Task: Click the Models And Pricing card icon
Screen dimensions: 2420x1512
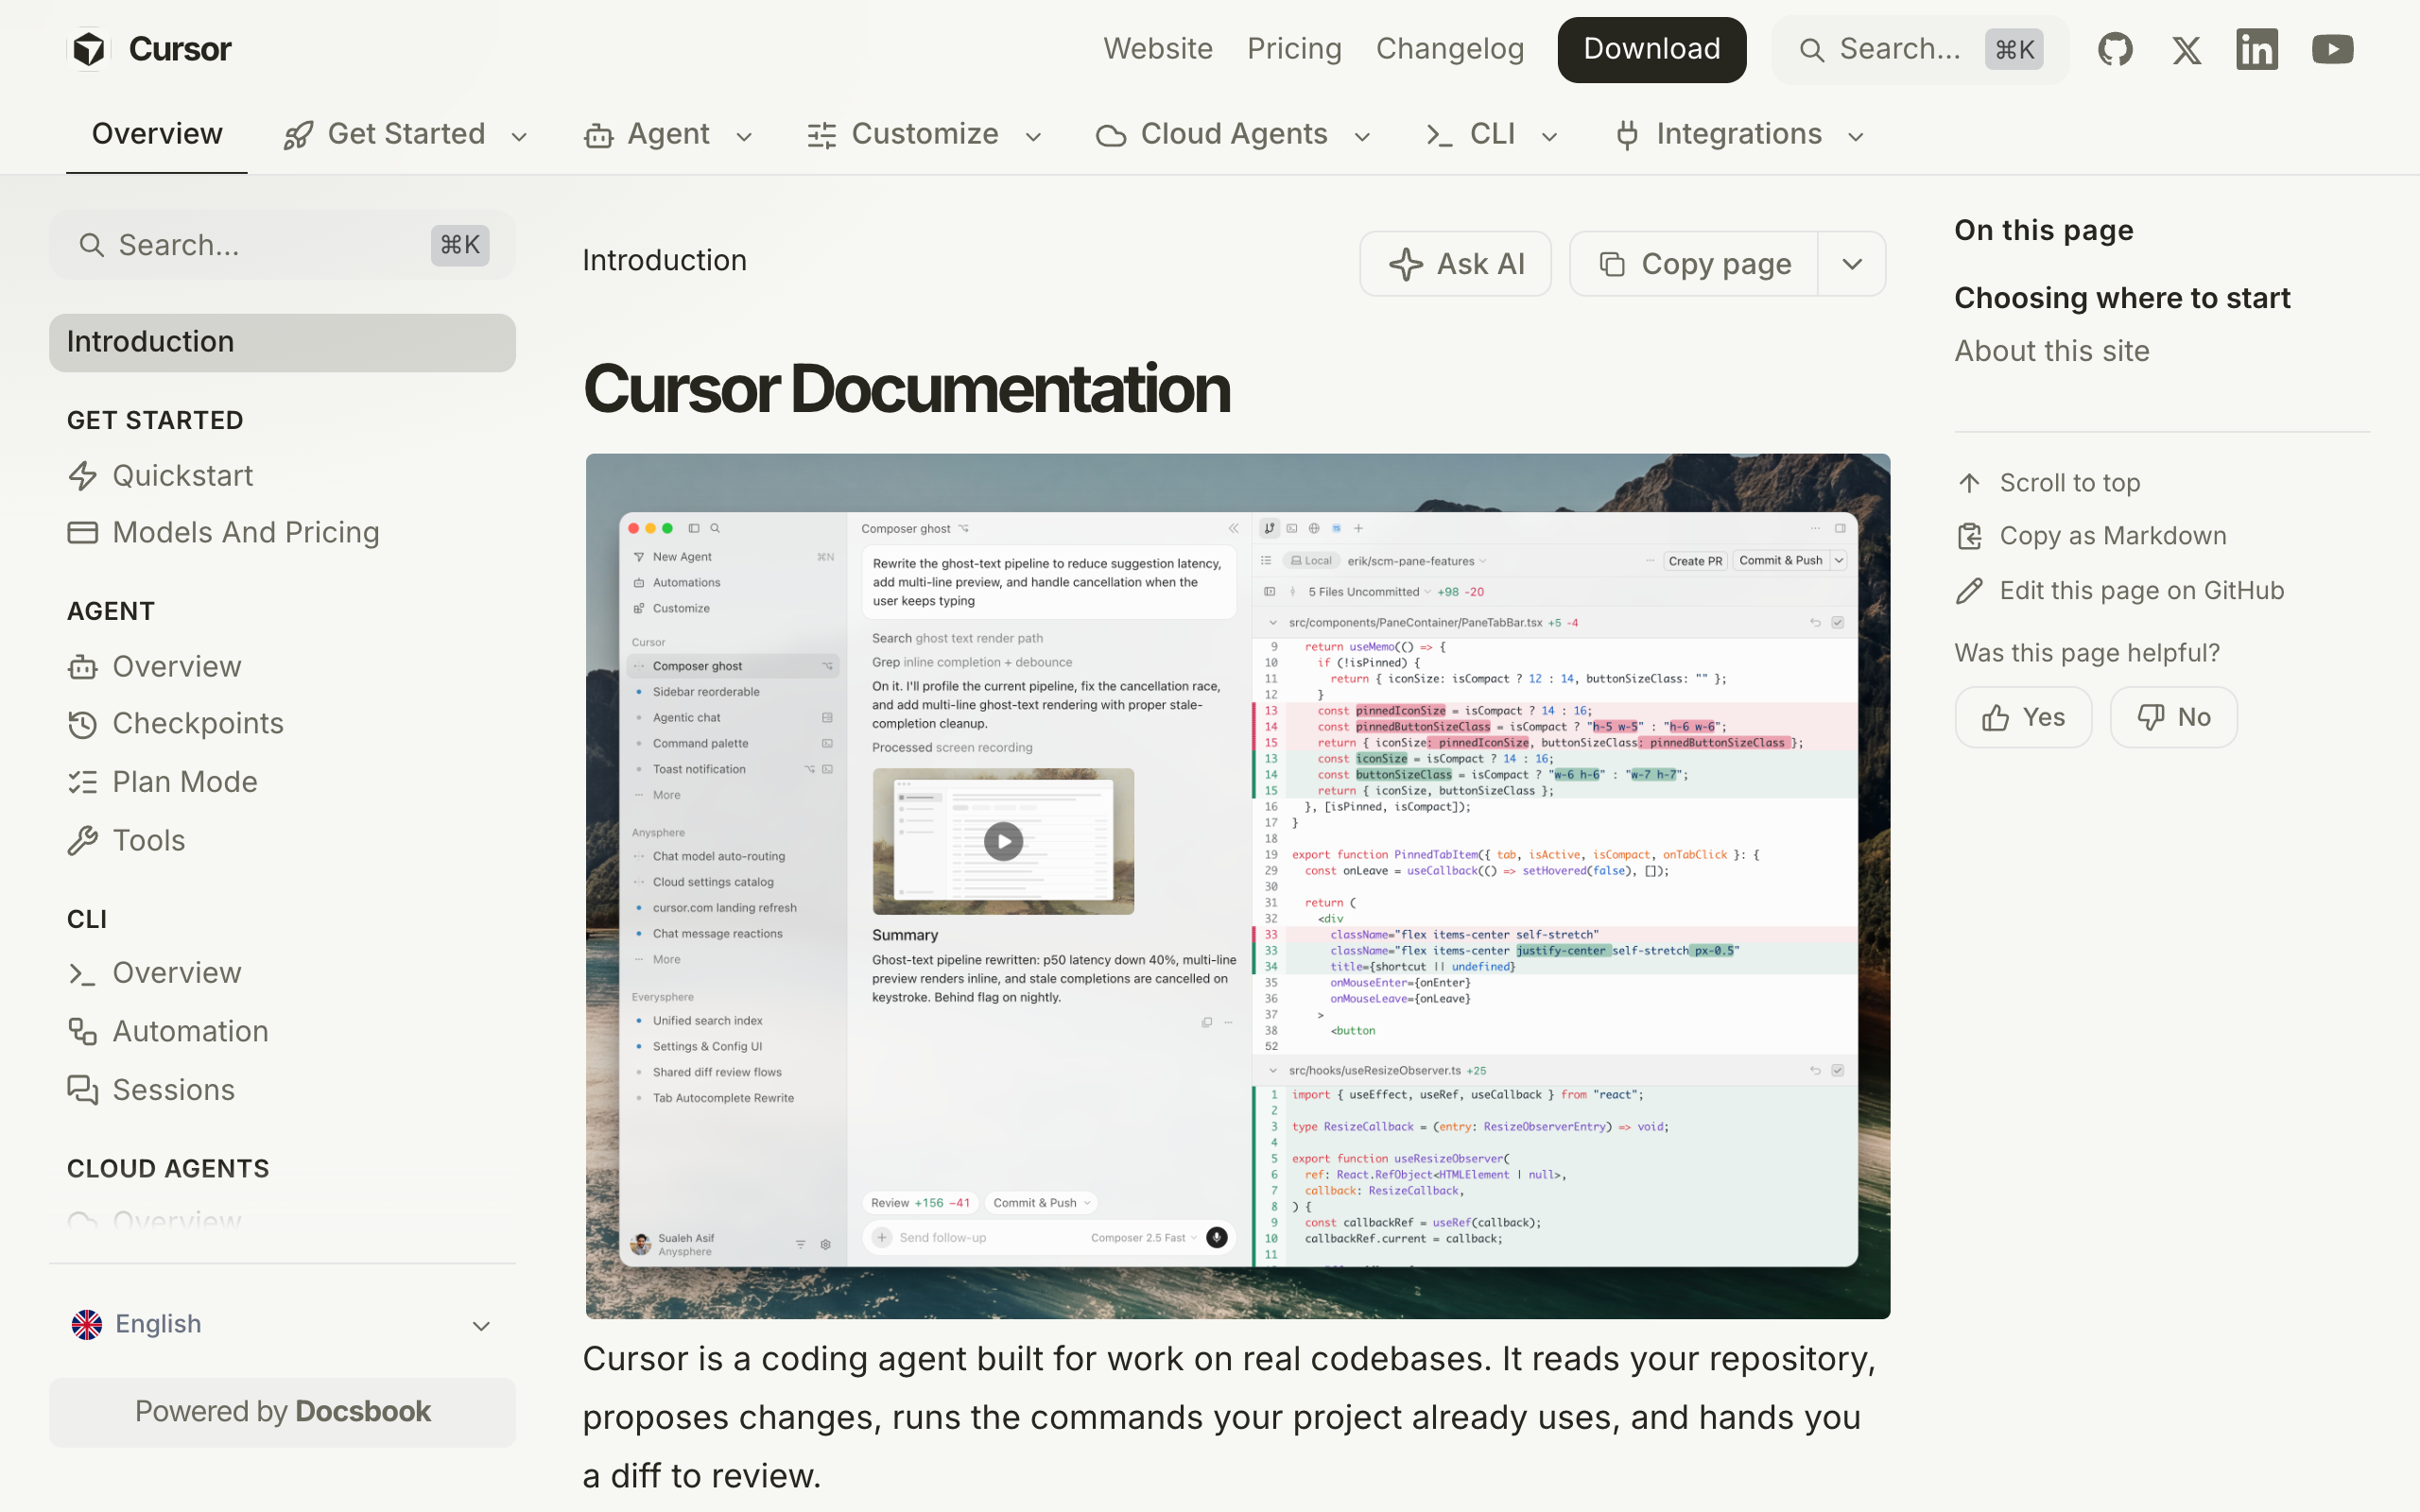Action: coord(83,533)
